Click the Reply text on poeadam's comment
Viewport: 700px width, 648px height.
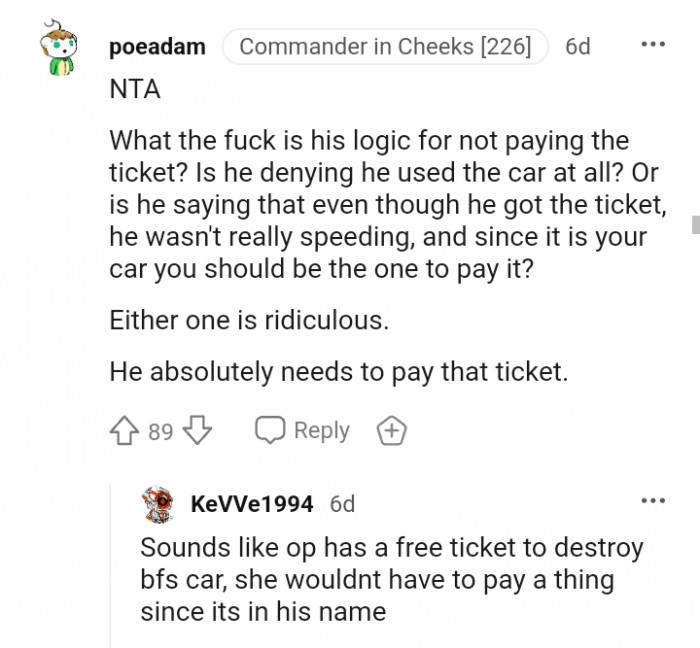pyautogui.click(x=321, y=431)
